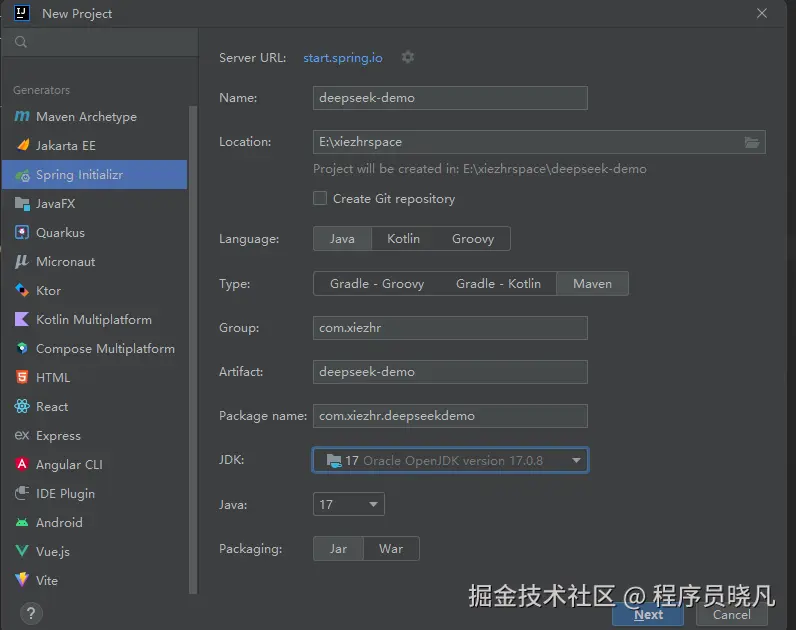Open the Java version dropdown
Screen dimensions: 796x630
click(349, 504)
